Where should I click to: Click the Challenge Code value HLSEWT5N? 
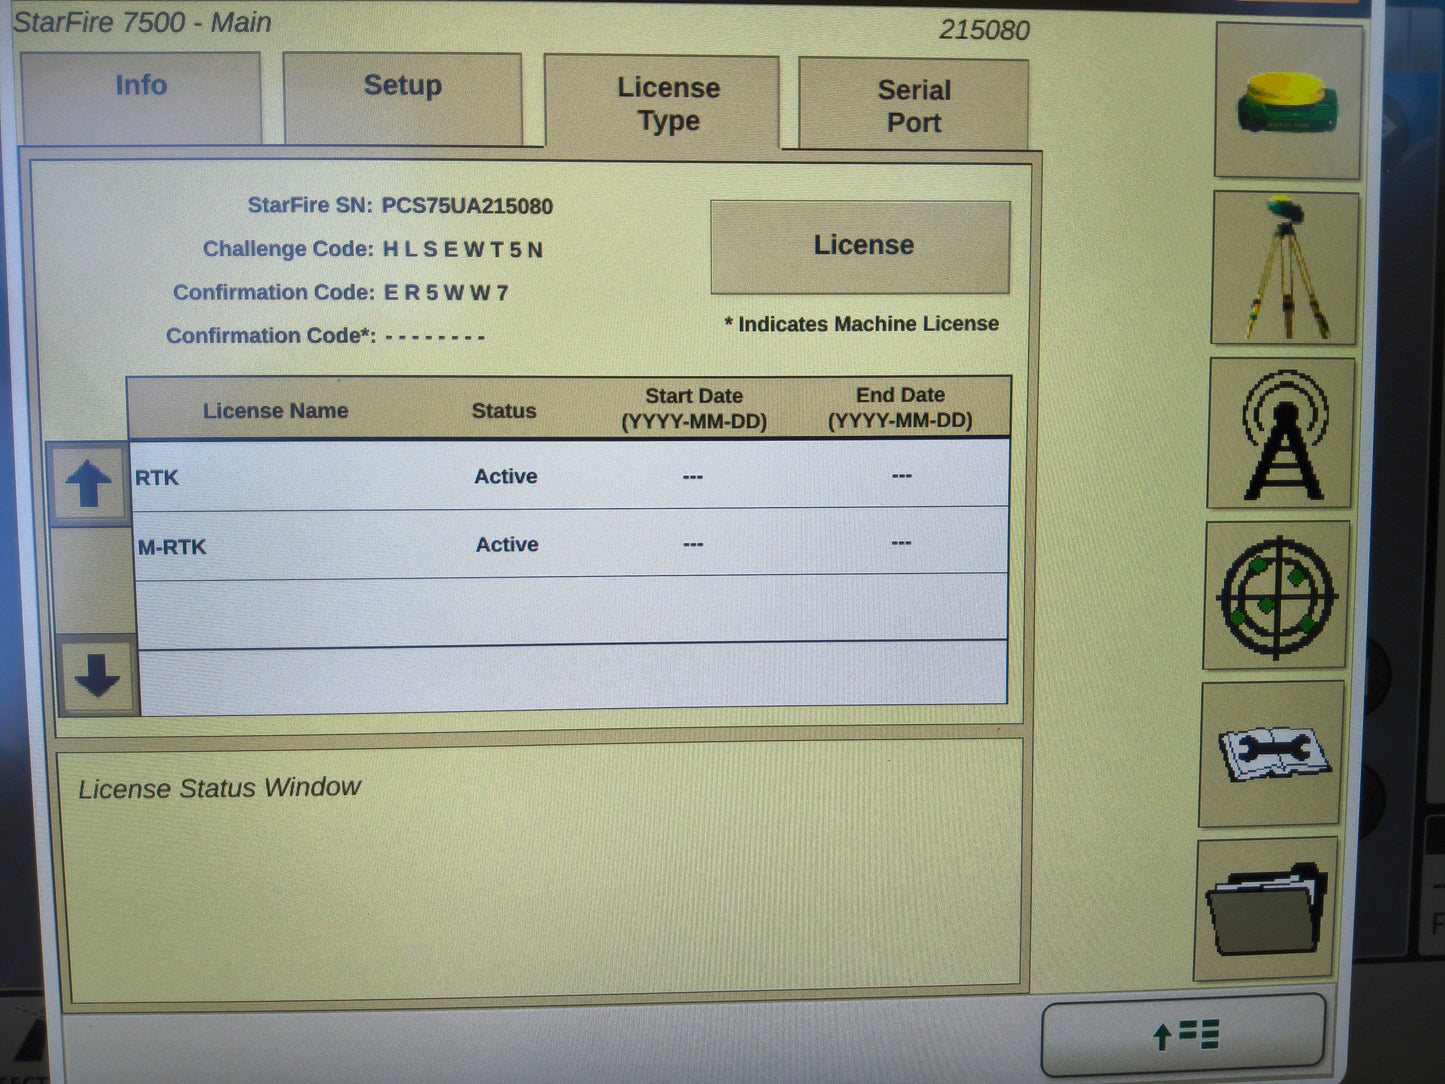[x=463, y=250]
